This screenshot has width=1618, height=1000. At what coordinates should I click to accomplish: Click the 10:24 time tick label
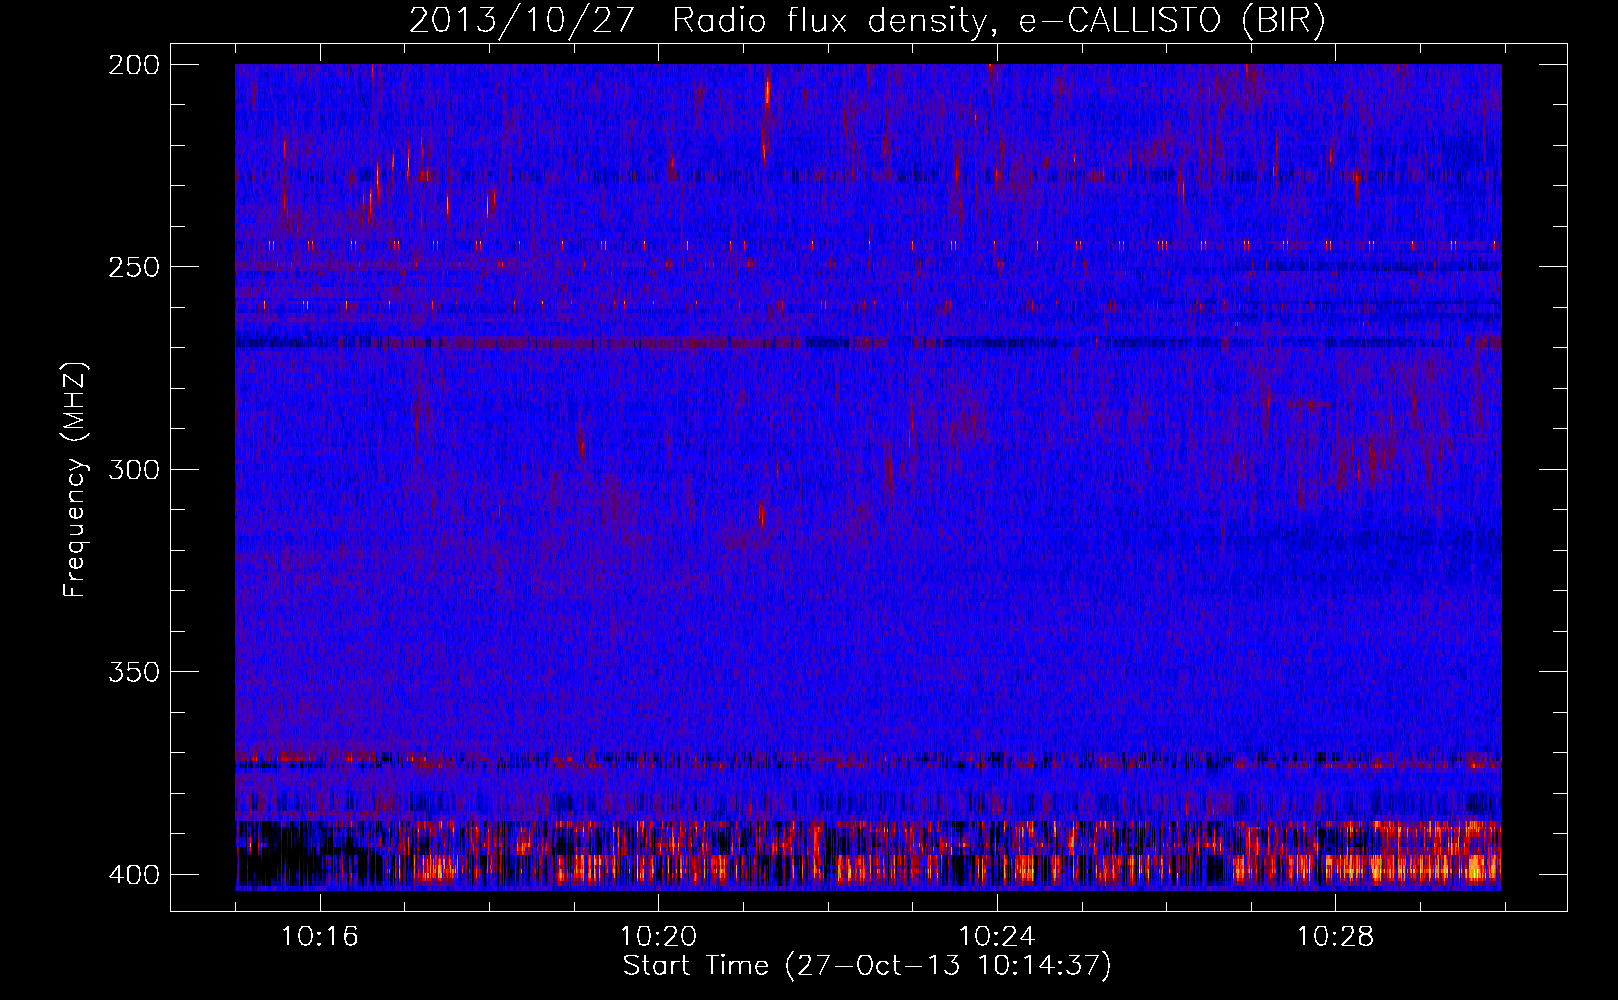click(x=997, y=937)
